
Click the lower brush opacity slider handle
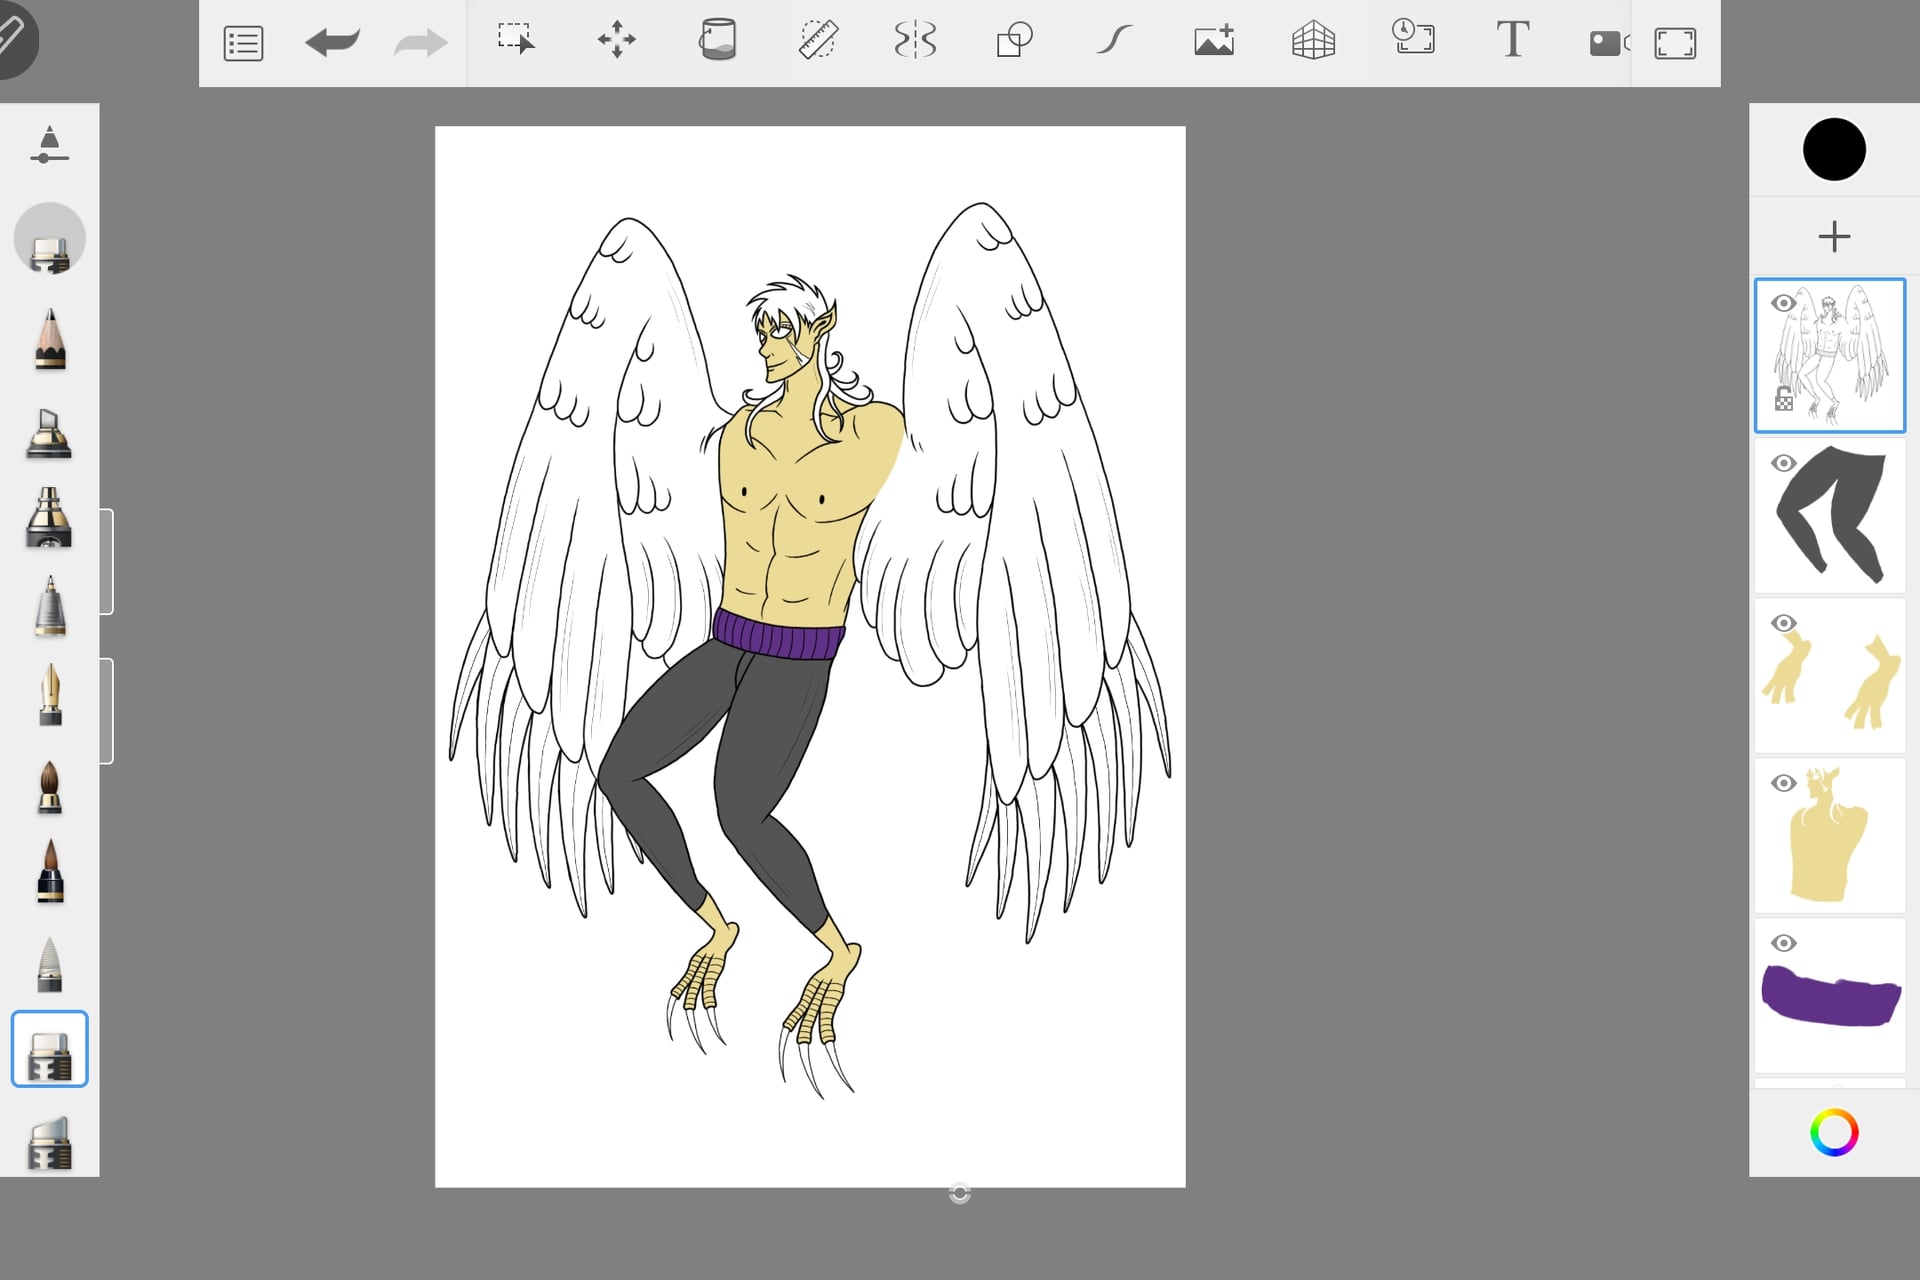point(106,711)
